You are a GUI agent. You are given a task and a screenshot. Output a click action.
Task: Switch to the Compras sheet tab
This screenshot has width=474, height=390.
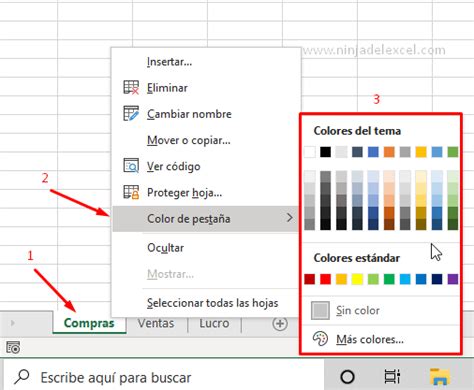[89, 323]
